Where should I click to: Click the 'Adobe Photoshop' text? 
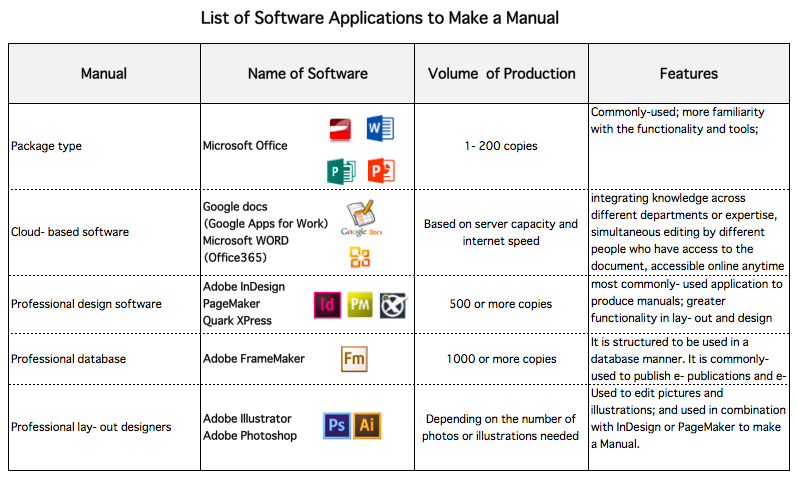(x=250, y=436)
